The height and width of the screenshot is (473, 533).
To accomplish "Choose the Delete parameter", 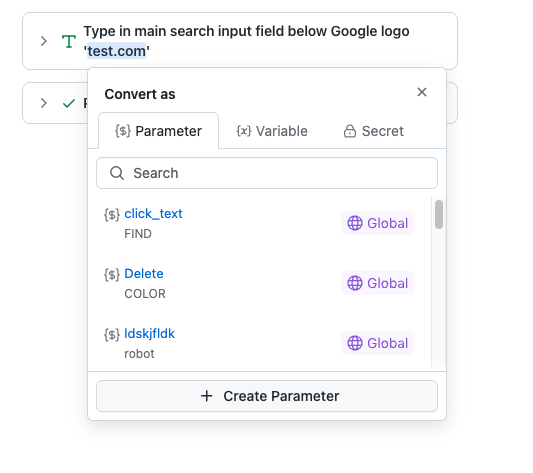I will 259,283.
